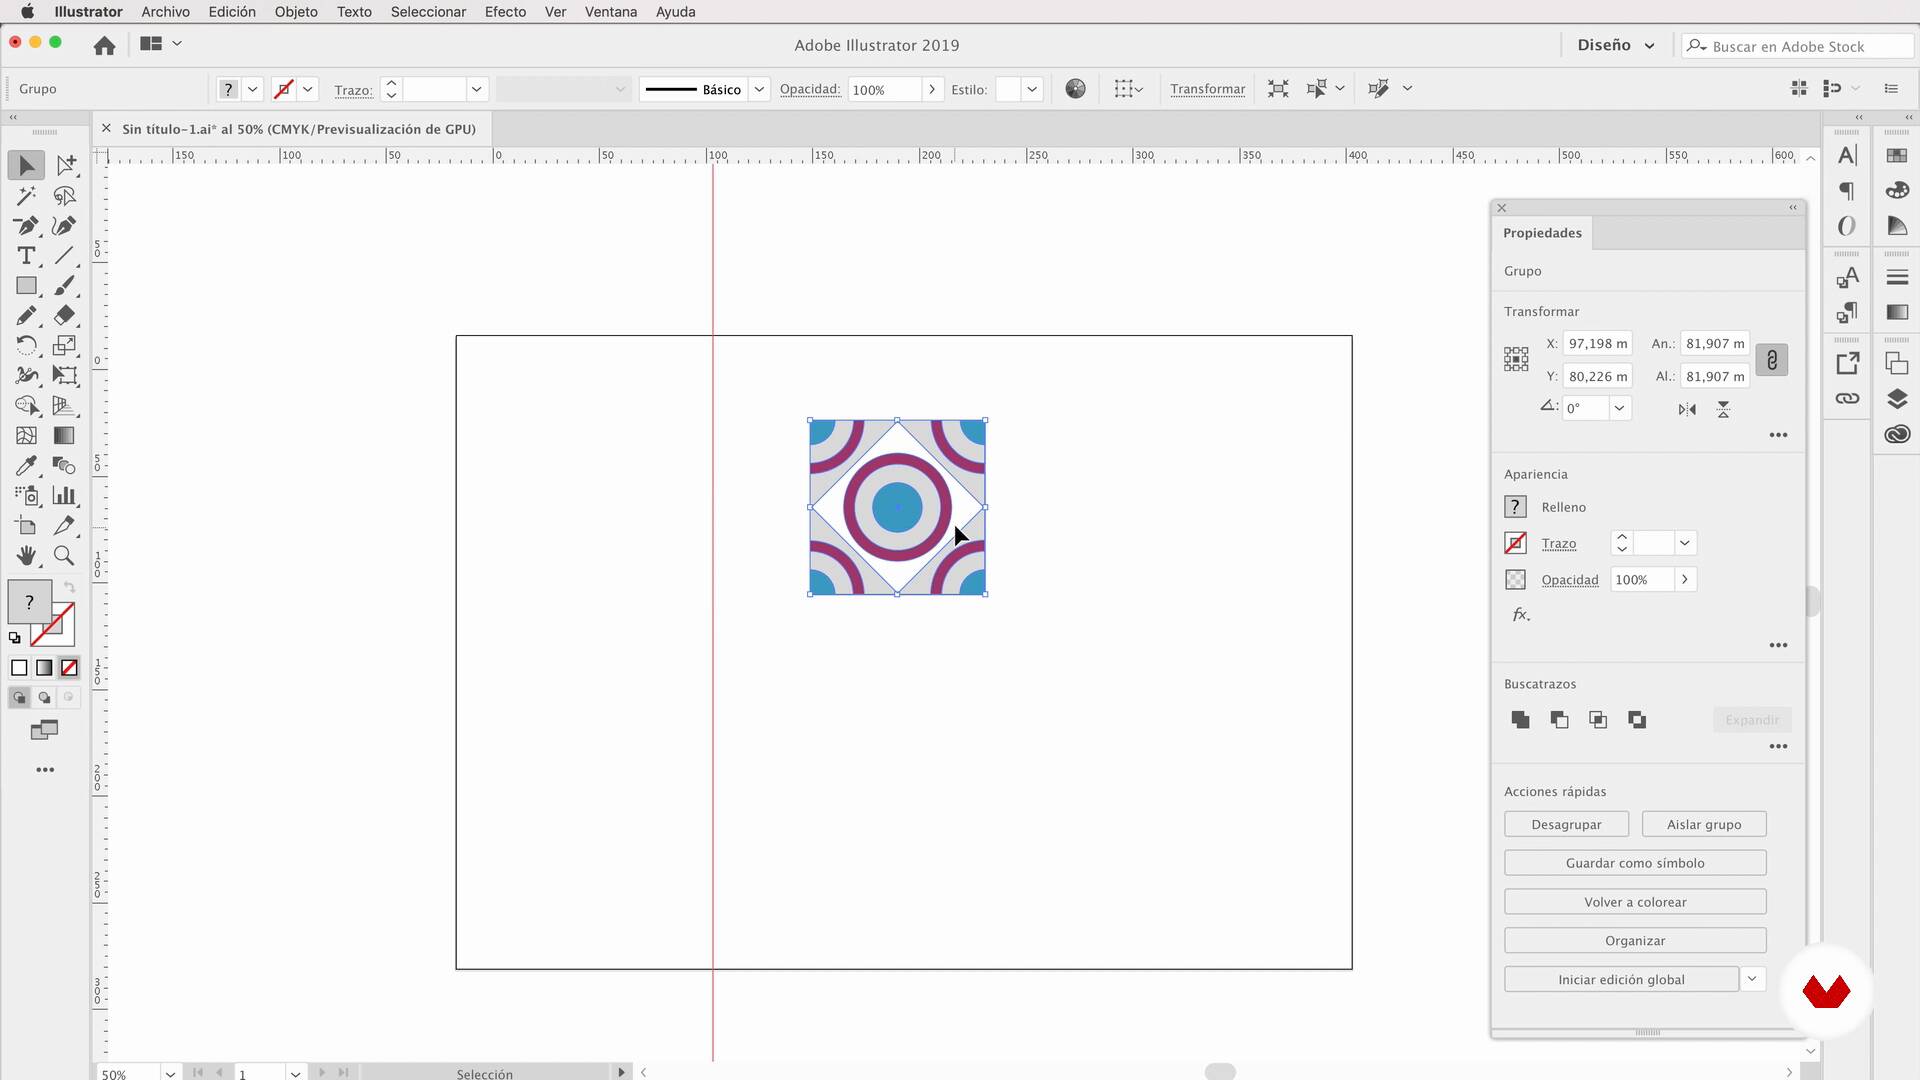Select the Exclude pathfinder mode

pos(1637,720)
